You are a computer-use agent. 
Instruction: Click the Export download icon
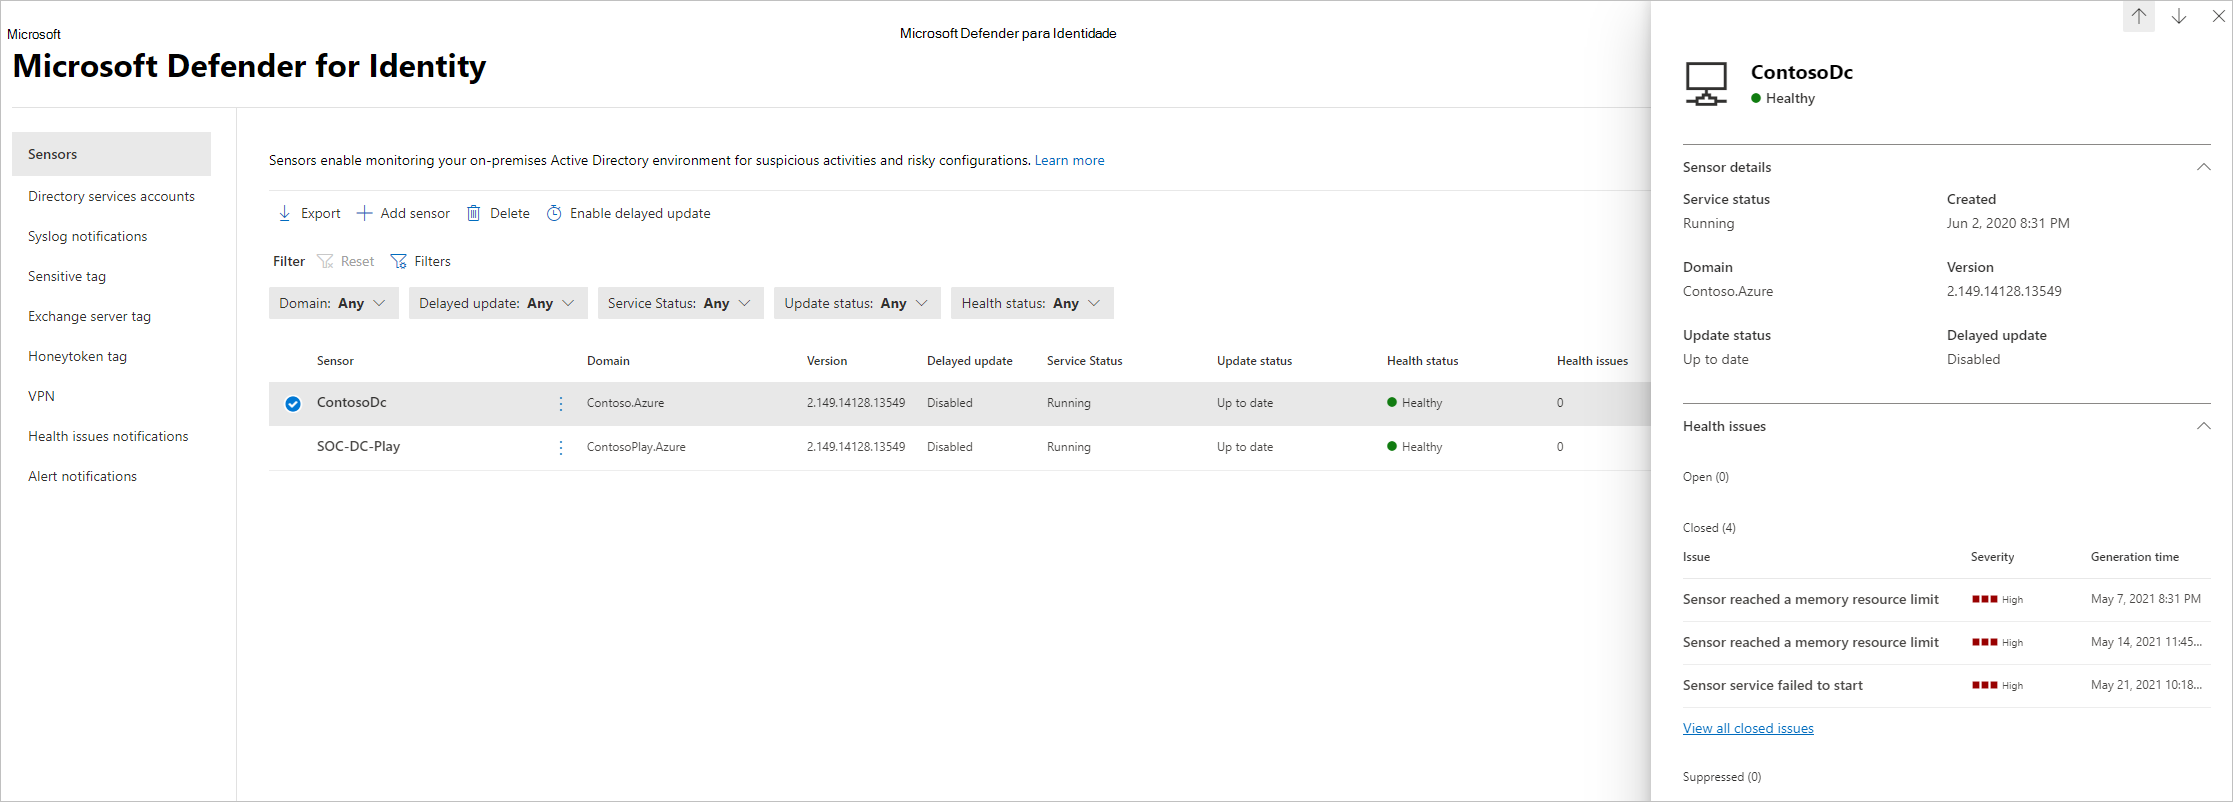pyautogui.click(x=285, y=213)
